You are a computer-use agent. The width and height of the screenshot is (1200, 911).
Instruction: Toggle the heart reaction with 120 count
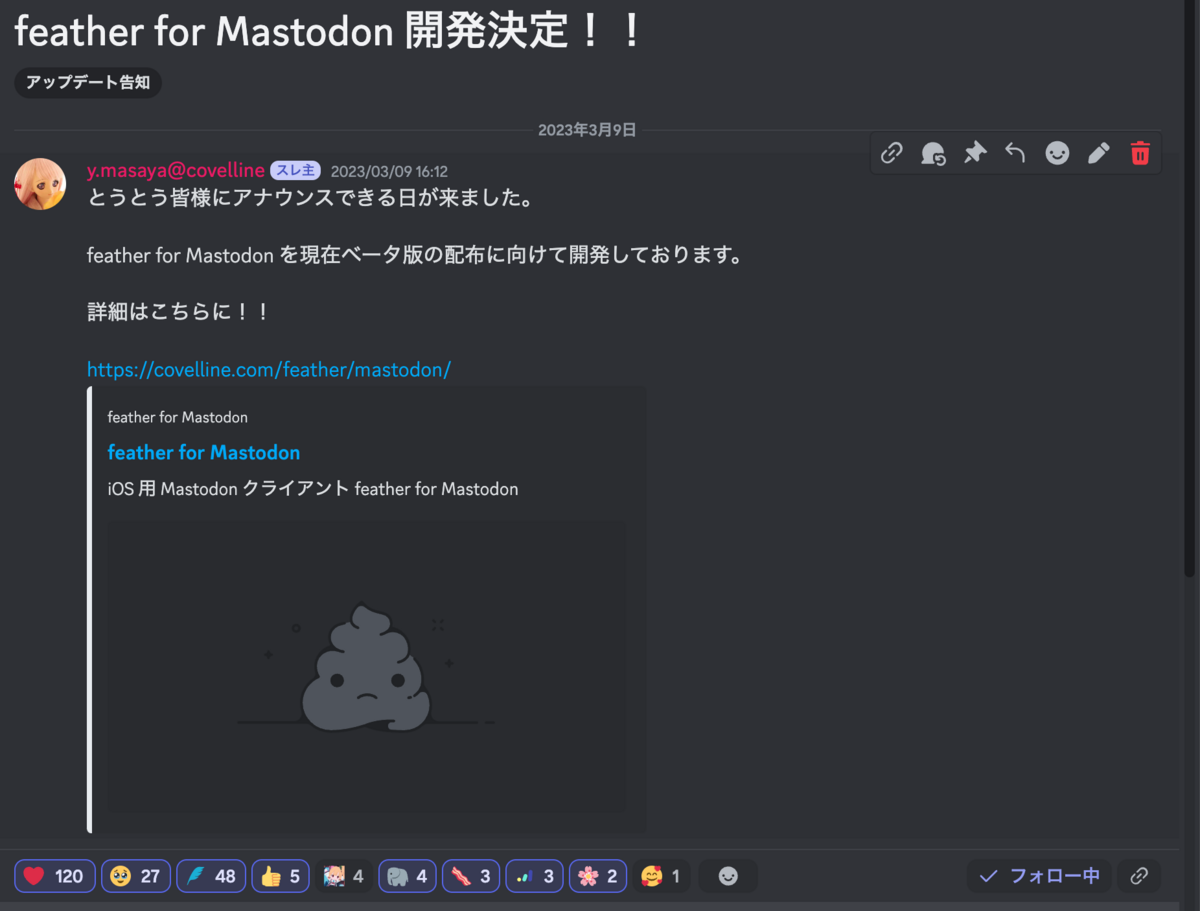click(x=54, y=875)
